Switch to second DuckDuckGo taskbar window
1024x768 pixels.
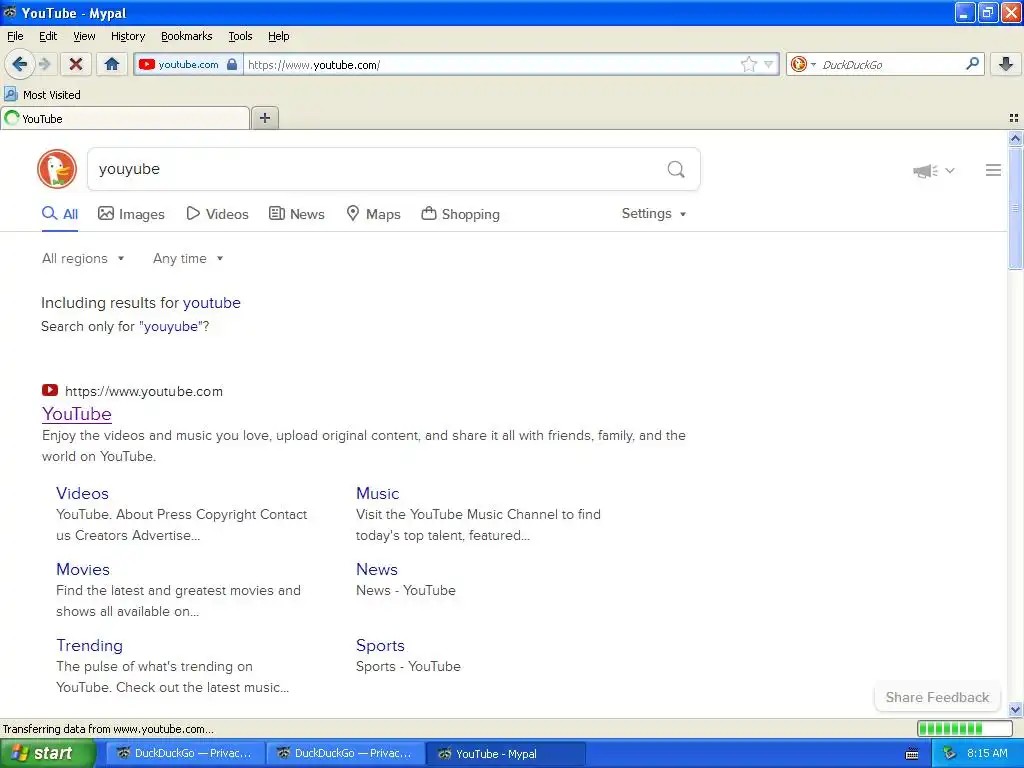345,753
